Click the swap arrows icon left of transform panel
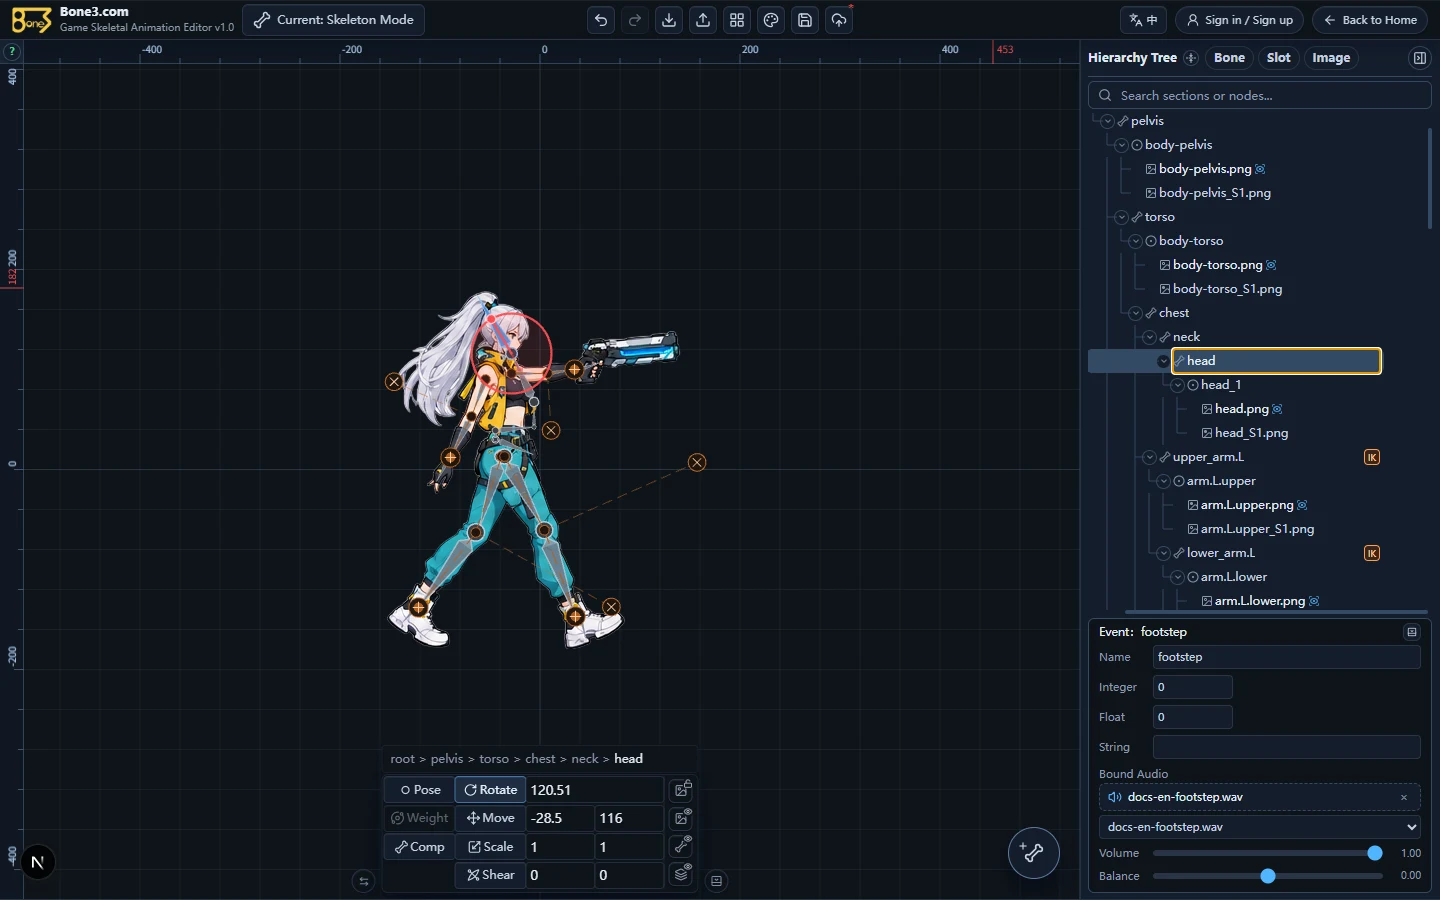The image size is (1440, 900). [364, 881]
